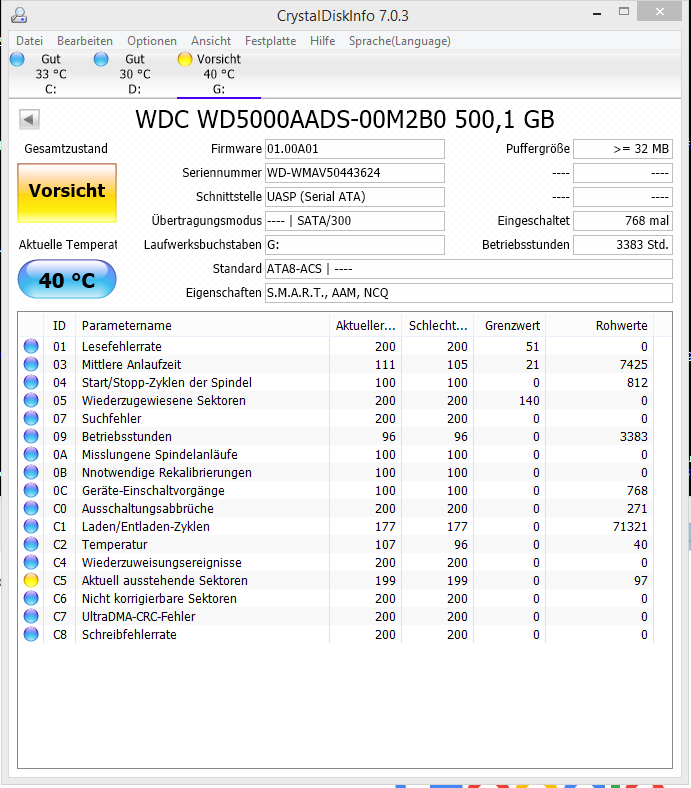Click the status orb for Misslungene Spindelanläufe
The height and width of the screenshot is (788, 691).
[x=31, y=454]
